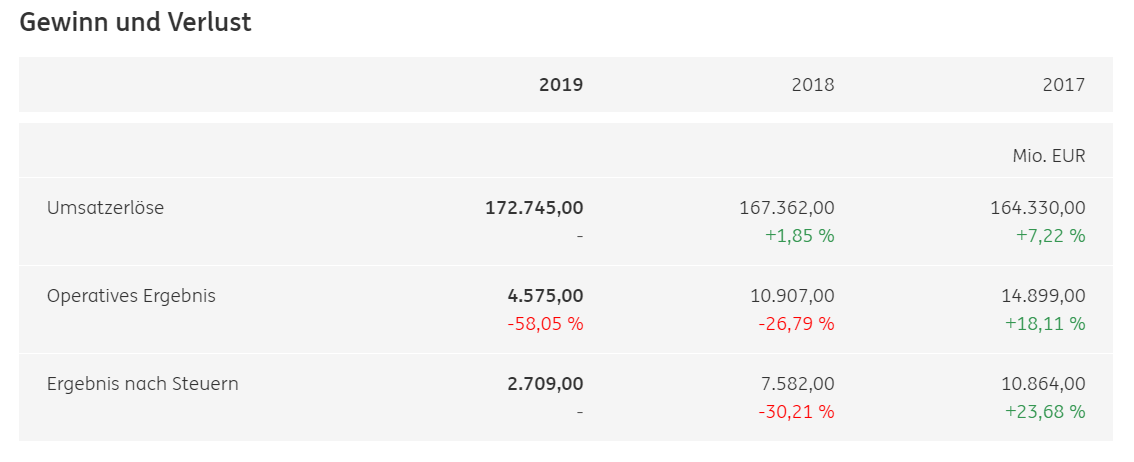Viewport: 1134px width, 462px height.
Task: Click the green +18,11 % figure
Action: pos(1045,323)
